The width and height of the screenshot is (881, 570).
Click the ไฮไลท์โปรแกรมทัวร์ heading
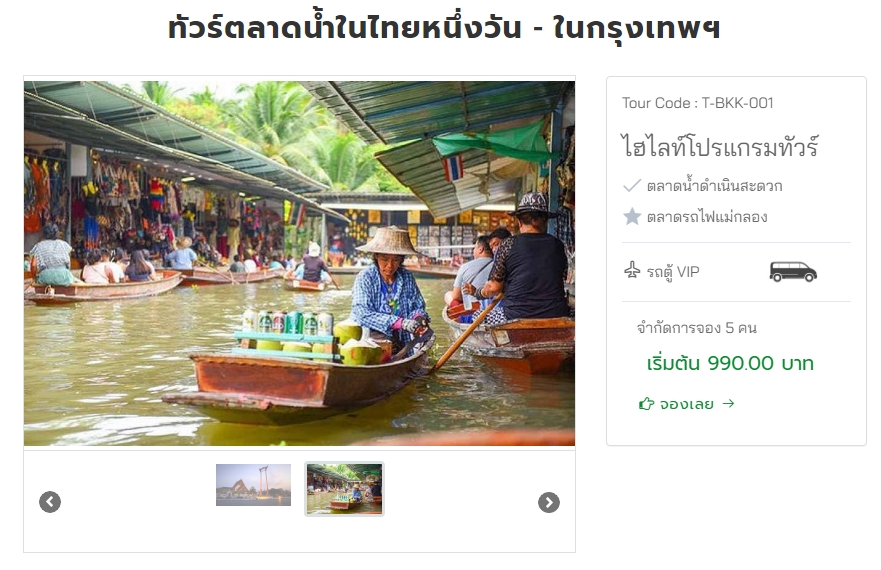pos(719,146)
